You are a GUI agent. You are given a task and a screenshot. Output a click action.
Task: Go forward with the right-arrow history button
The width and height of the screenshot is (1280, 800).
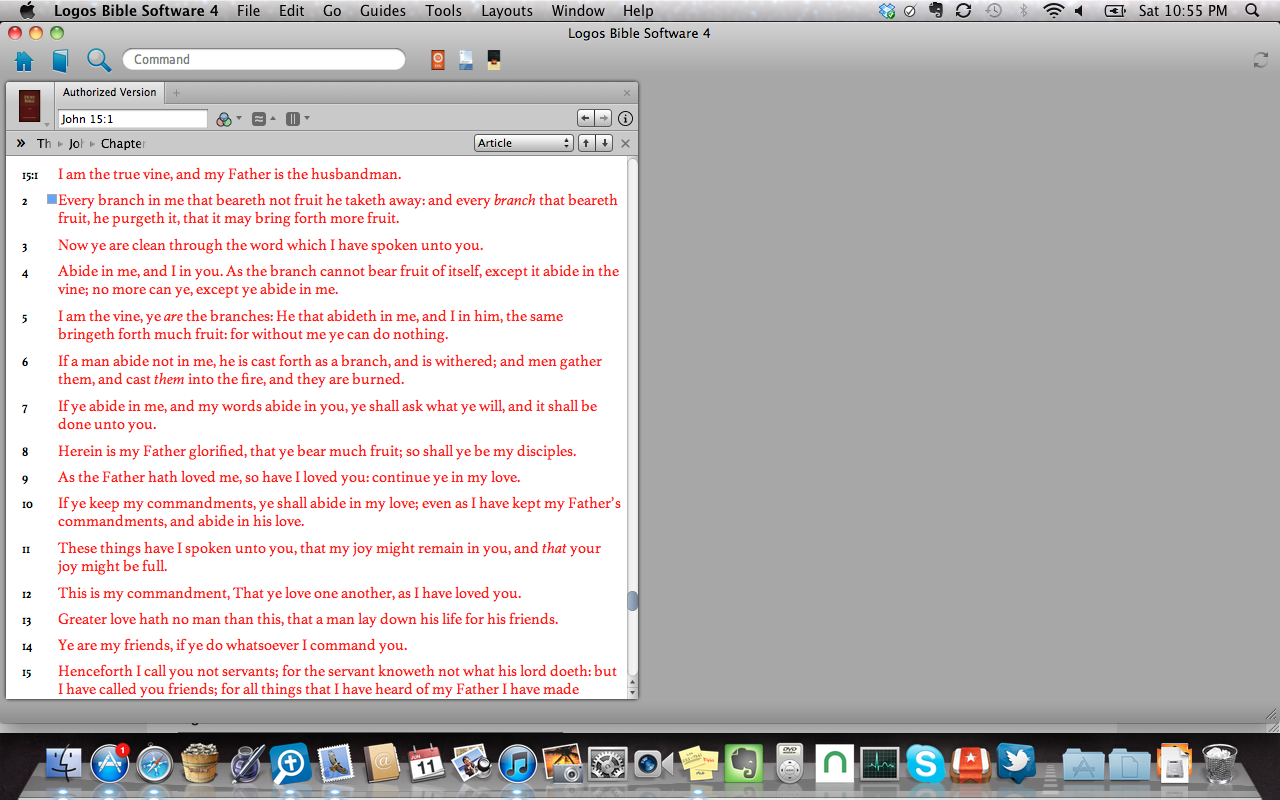click(x=603, y=118)
